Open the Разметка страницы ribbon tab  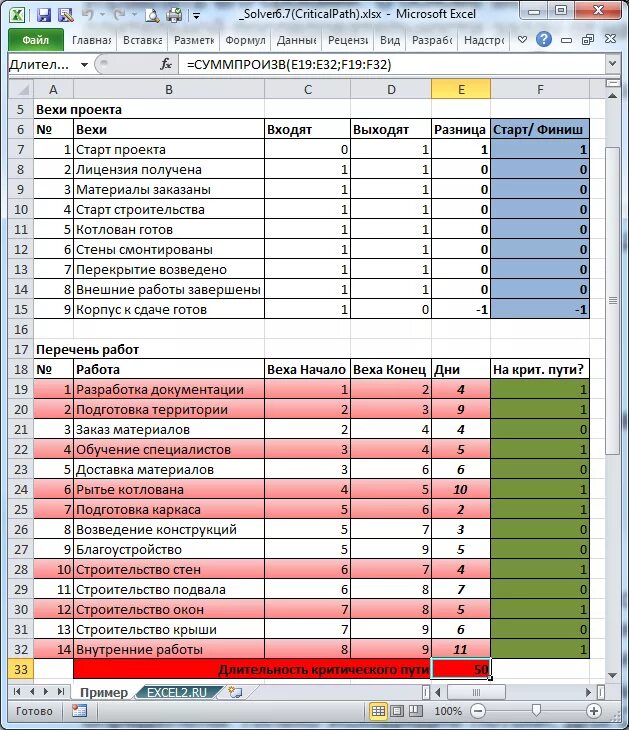[x=194, y=41]
